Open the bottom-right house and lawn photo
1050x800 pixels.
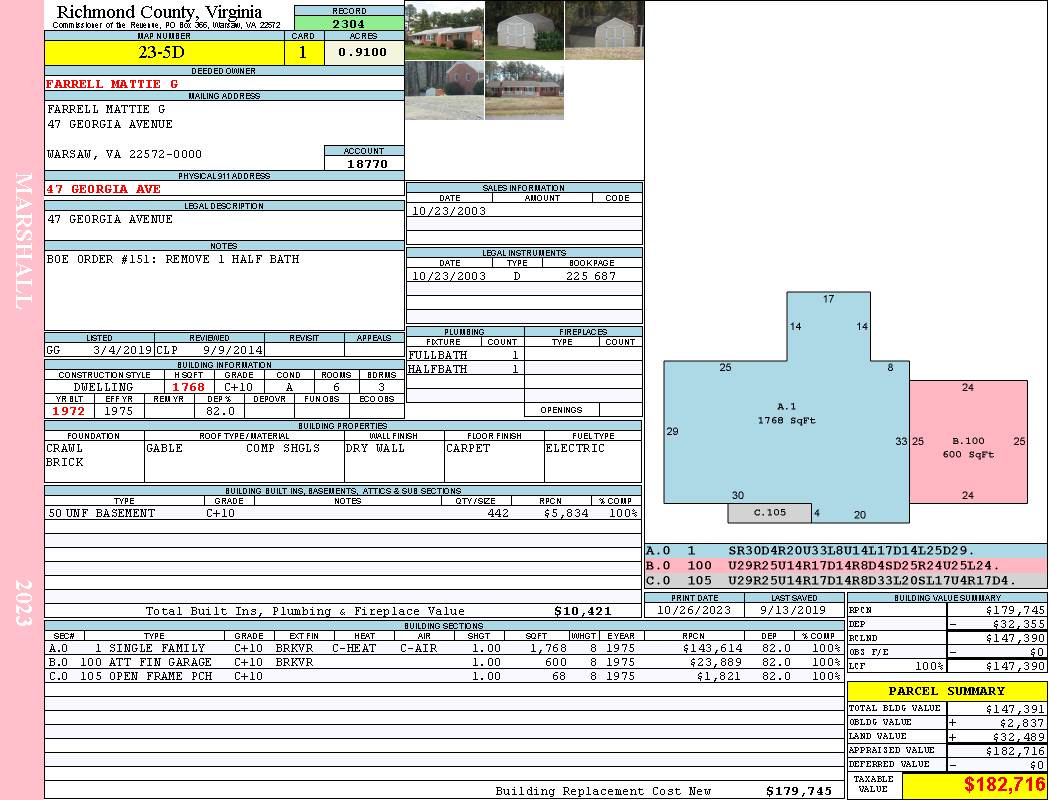click(x=524, y=90)
